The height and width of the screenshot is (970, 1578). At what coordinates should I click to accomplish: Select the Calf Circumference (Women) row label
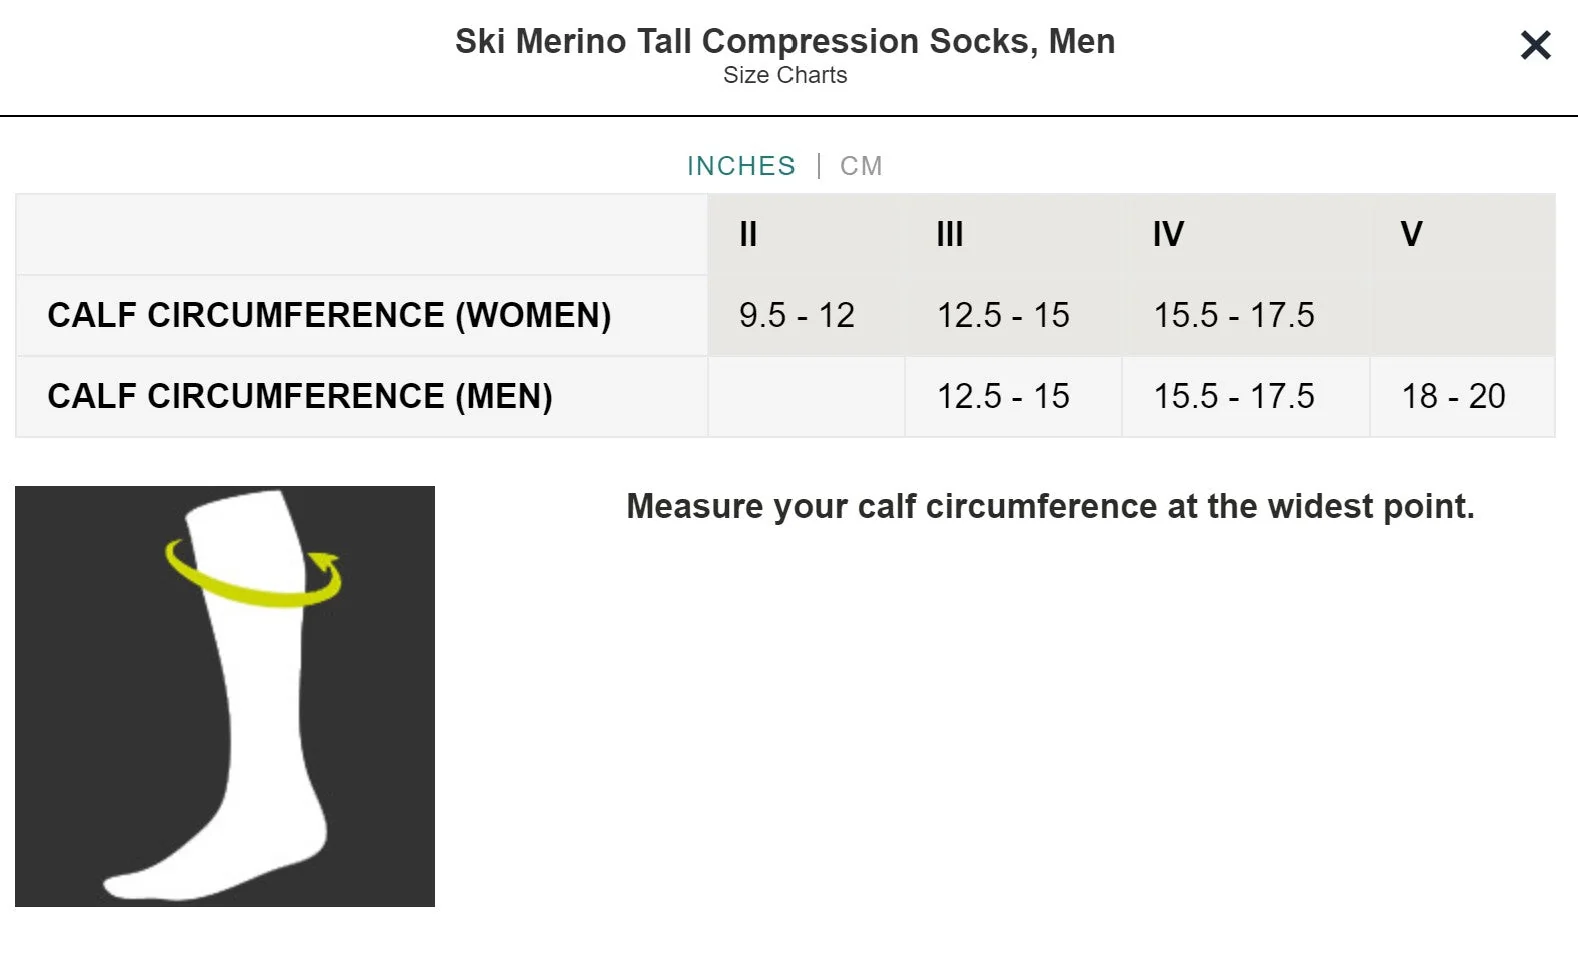[329, 315]
